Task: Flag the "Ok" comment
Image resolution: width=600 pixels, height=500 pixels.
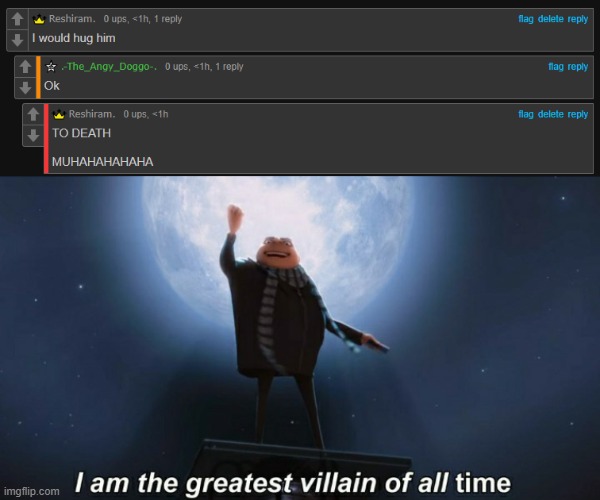Action: (x=556, y=67)
